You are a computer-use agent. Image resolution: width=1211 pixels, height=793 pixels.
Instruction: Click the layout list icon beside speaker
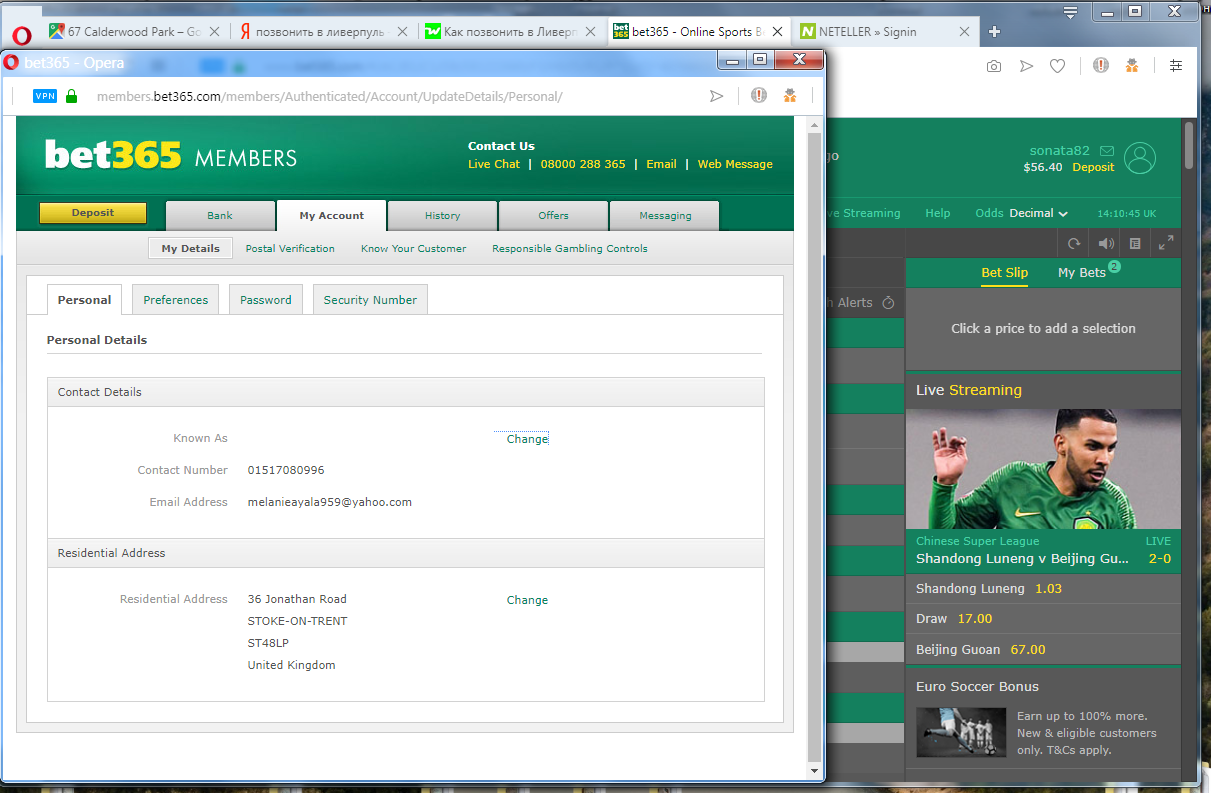pos(1135,243)
